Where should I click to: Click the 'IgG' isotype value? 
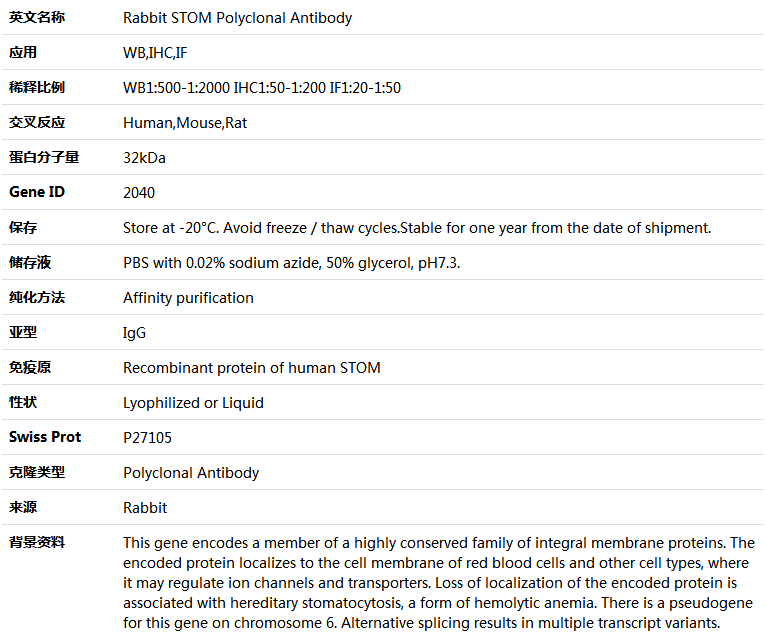click(134, 333)
